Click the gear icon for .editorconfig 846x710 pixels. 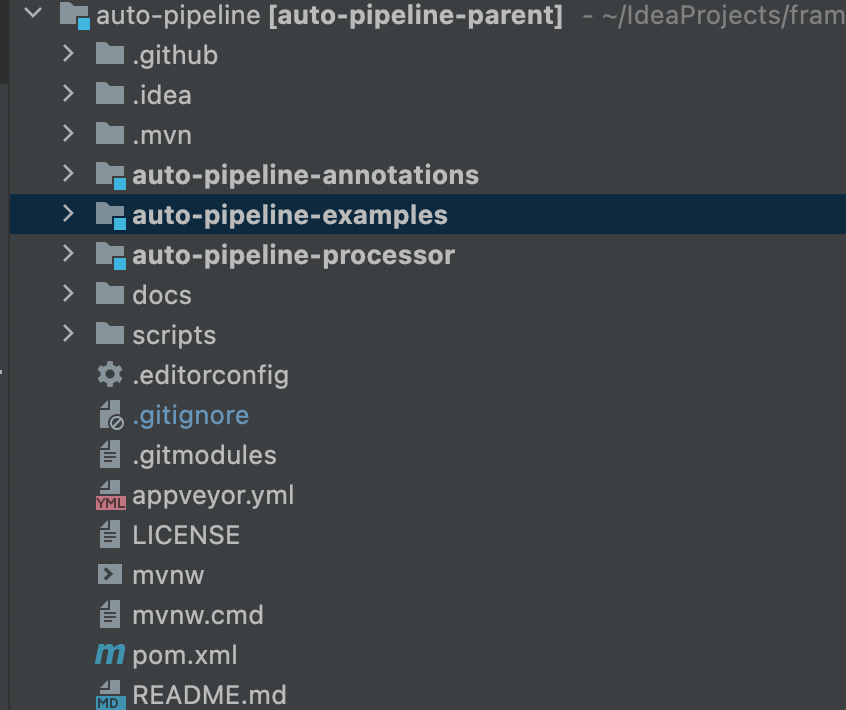tap(110, 375)
